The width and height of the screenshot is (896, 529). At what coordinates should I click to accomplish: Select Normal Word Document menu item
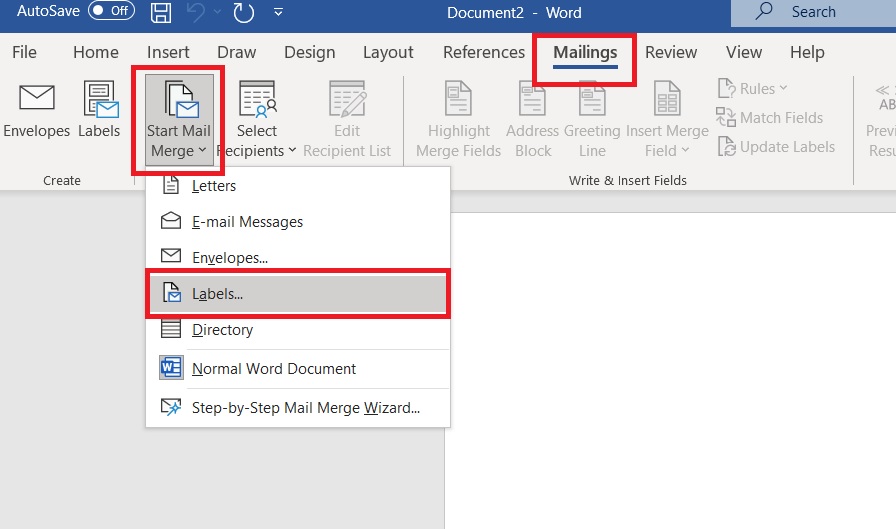click(298, 368)
